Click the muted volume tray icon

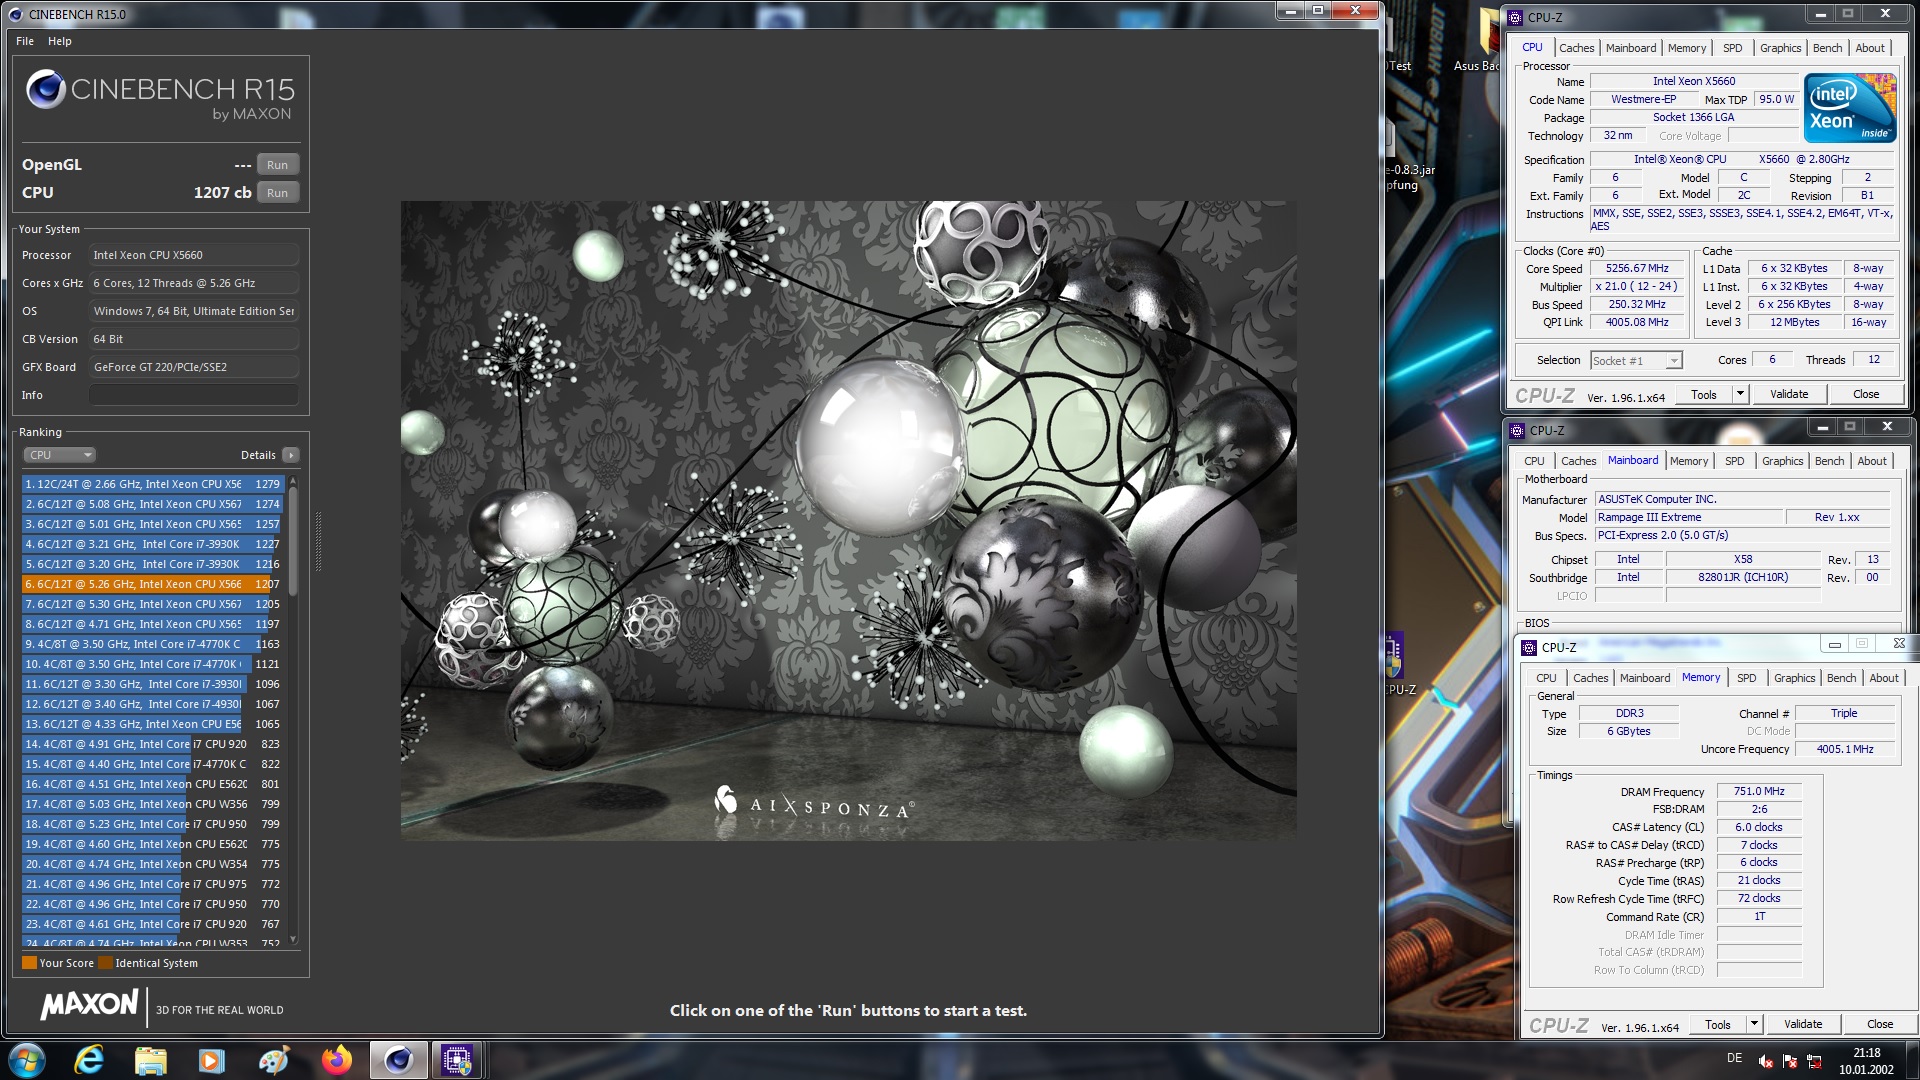pyautogui.click(x=1766, y=1061)
